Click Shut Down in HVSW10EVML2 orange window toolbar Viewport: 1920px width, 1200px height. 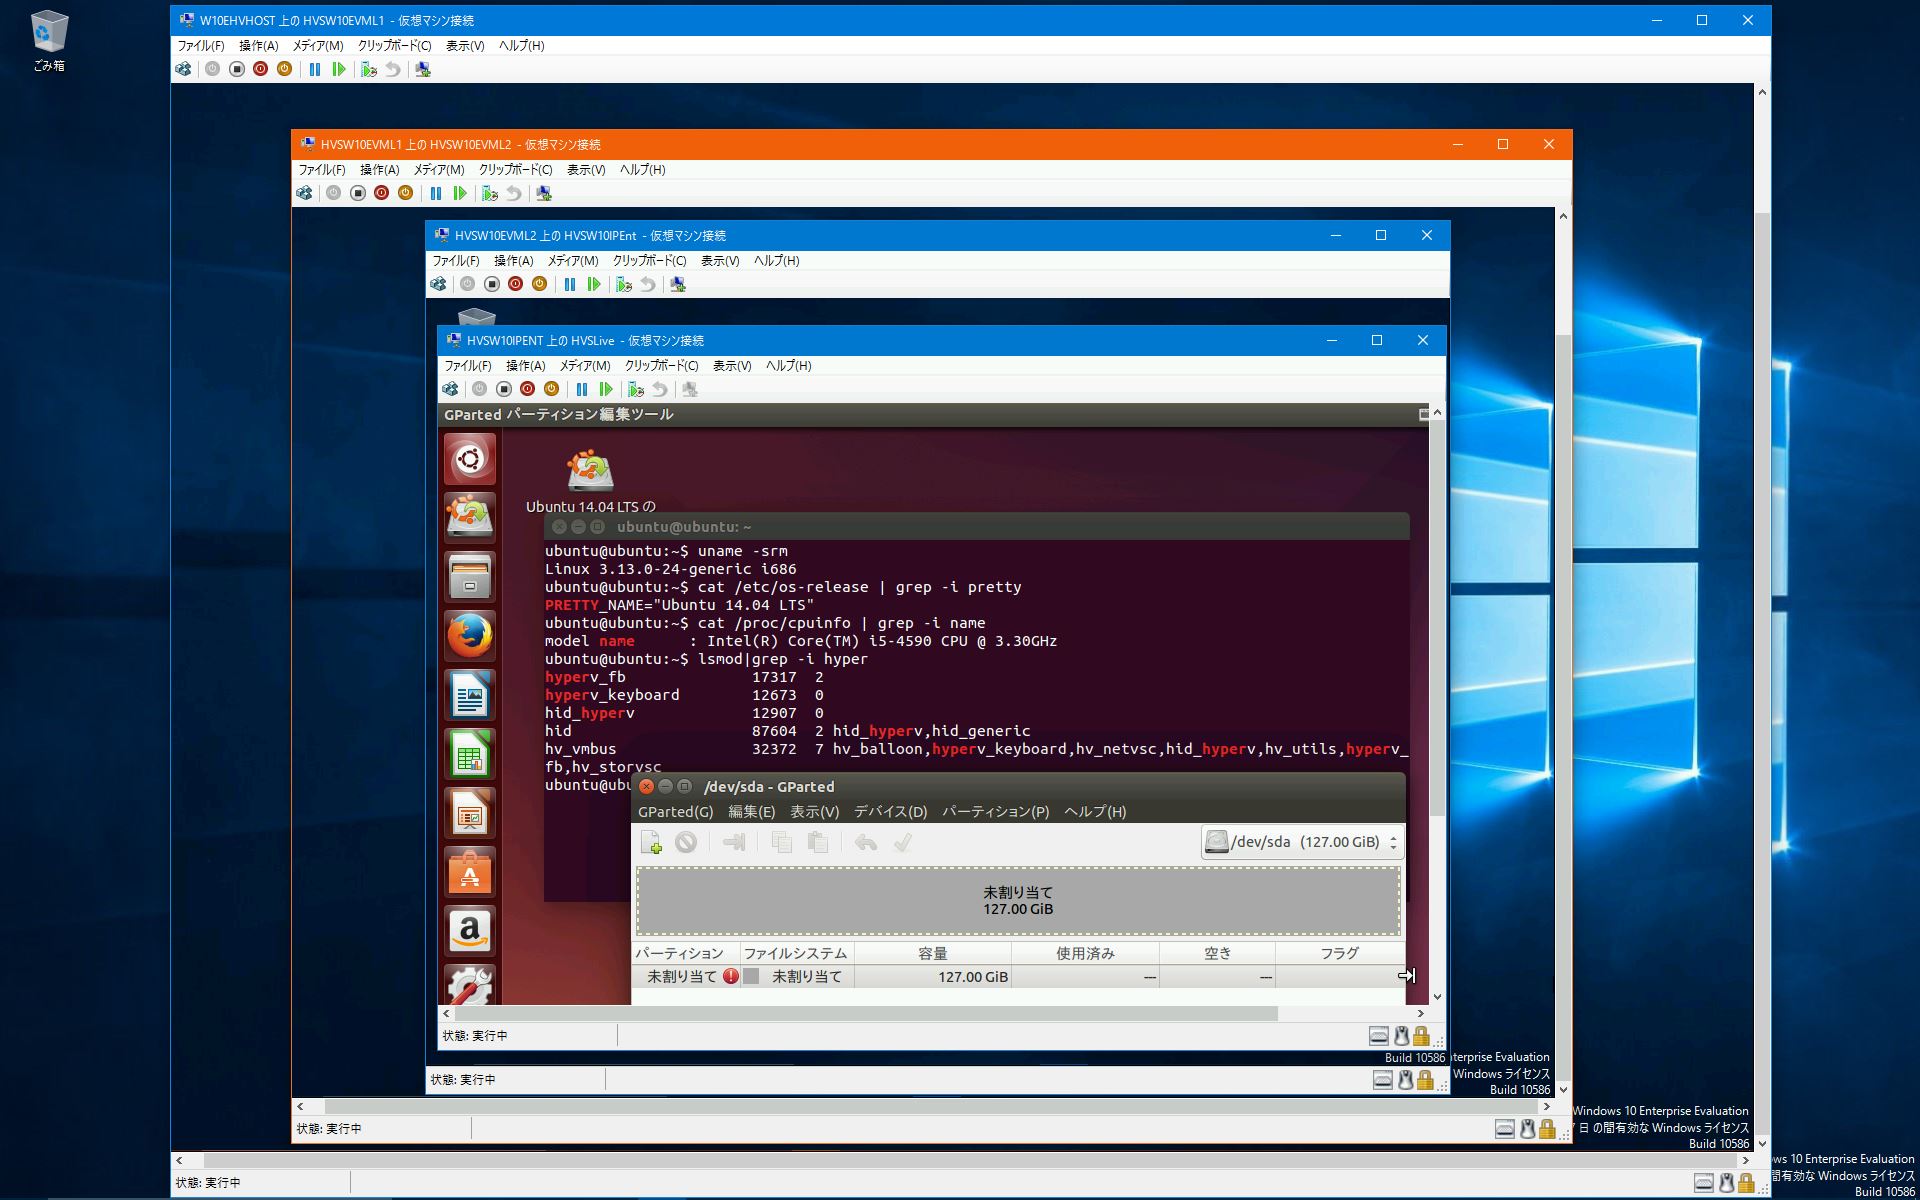(382, 193)
